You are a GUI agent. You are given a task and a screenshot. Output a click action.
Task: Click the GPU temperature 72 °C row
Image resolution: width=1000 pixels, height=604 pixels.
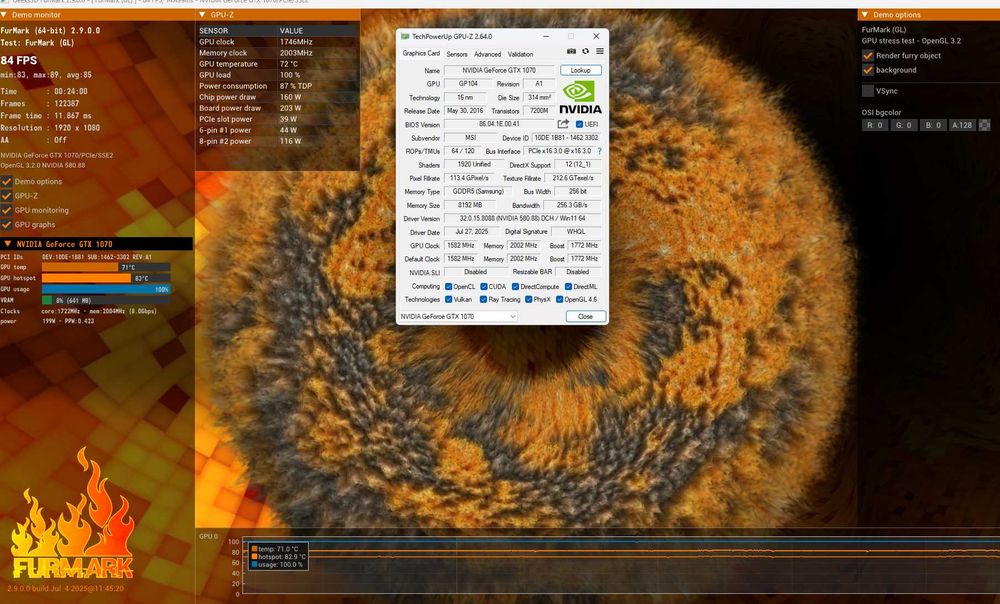tap(277, 64)
